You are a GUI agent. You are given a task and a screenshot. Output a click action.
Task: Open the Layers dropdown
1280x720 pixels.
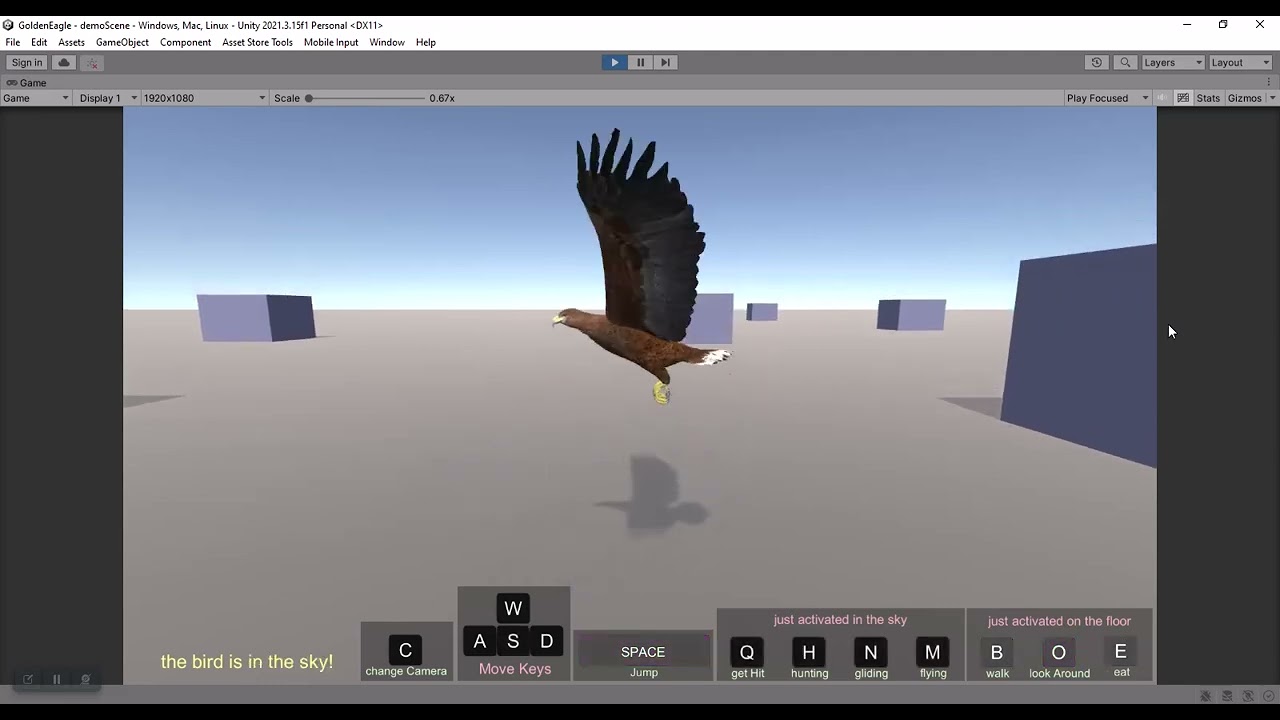[x=1173, y=62]
